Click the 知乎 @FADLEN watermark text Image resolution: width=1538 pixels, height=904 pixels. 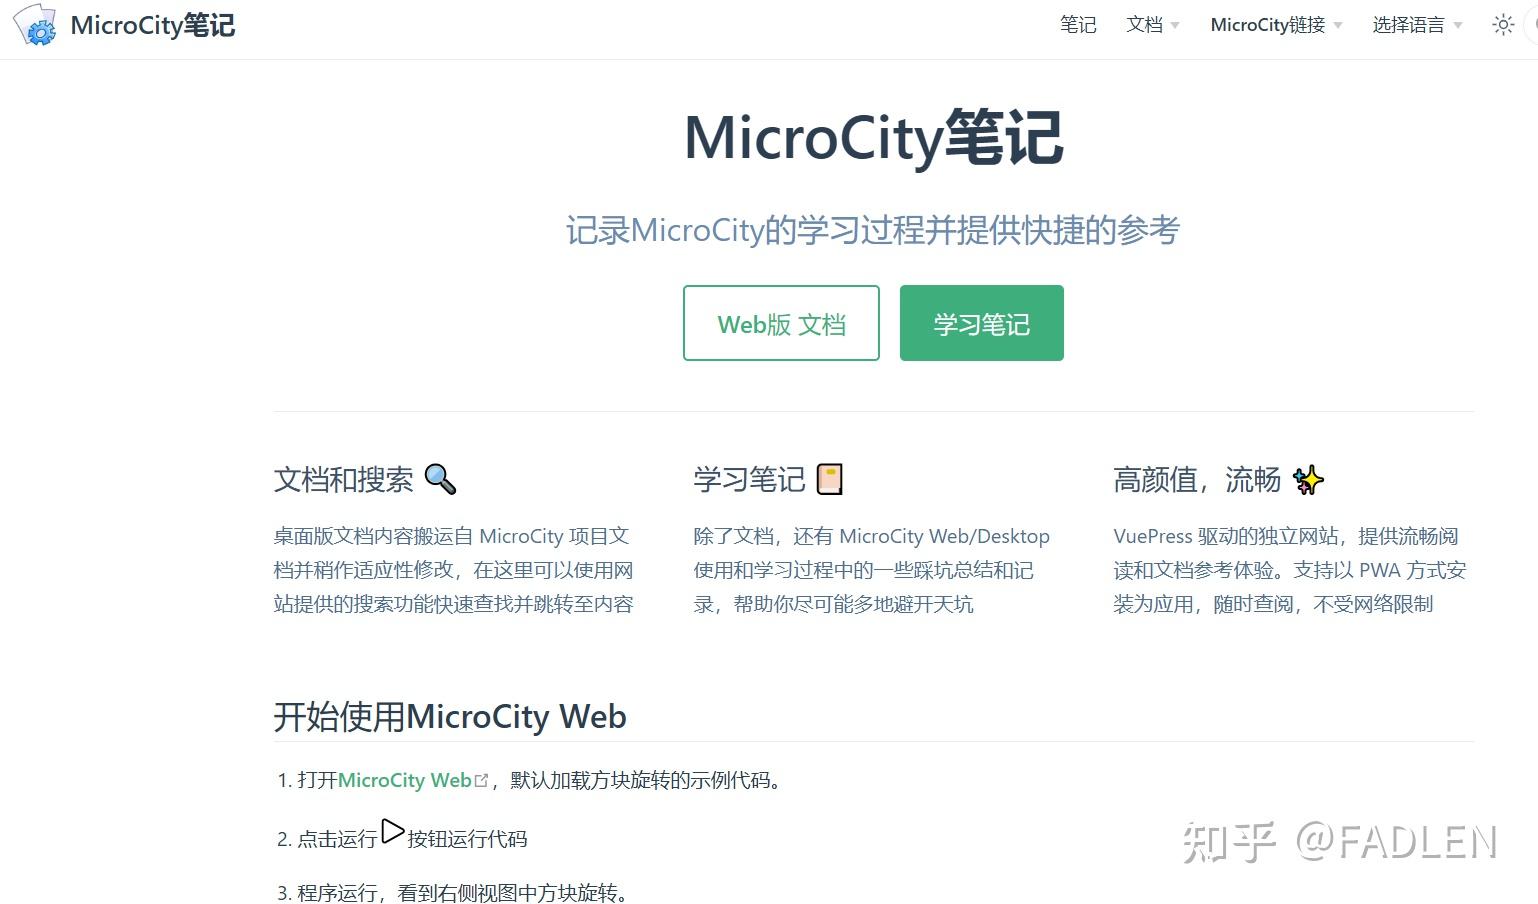click(1340, 843)
